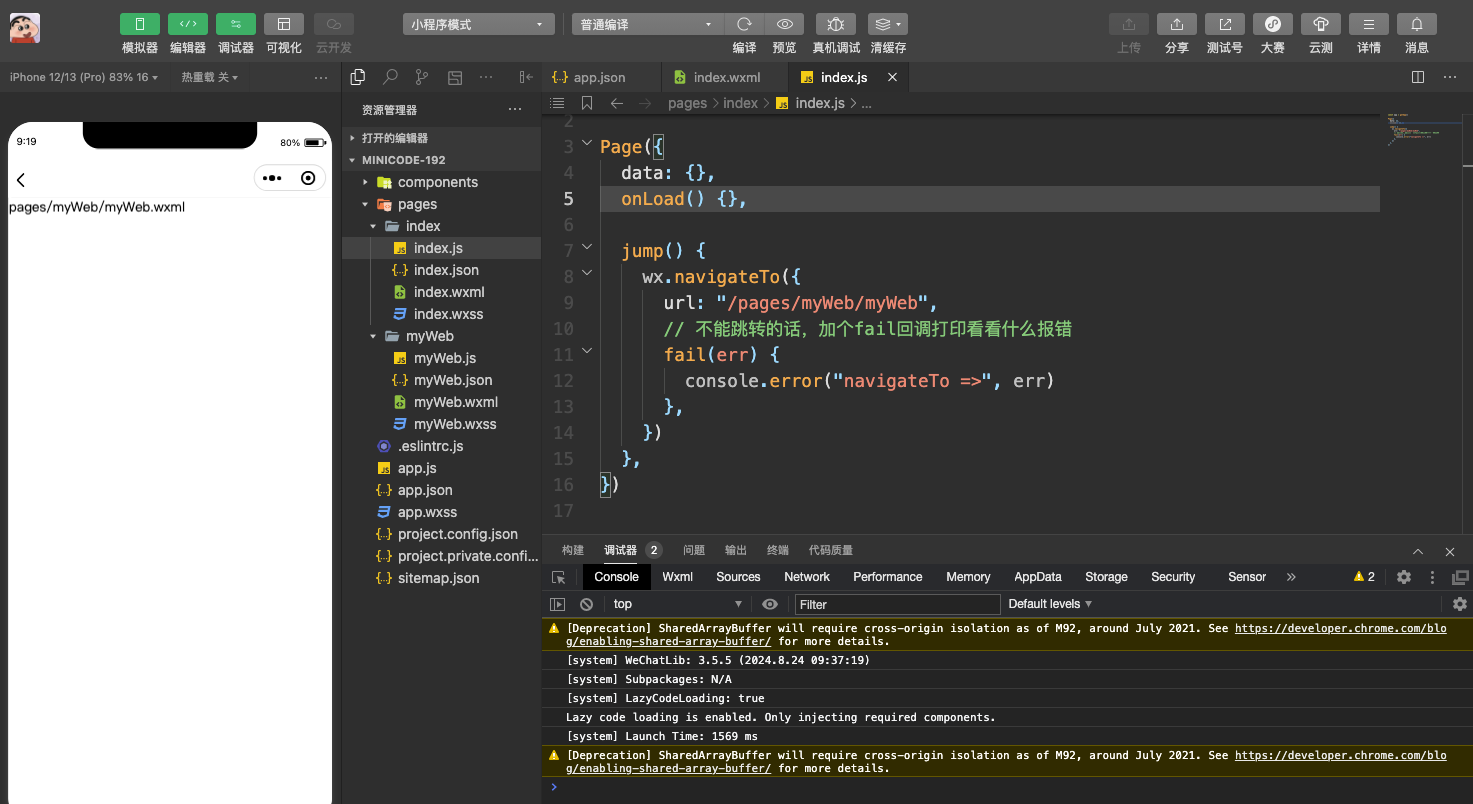1473x804 pixels.
Task: Switch to the Network tab
Action: coord(807,577)
